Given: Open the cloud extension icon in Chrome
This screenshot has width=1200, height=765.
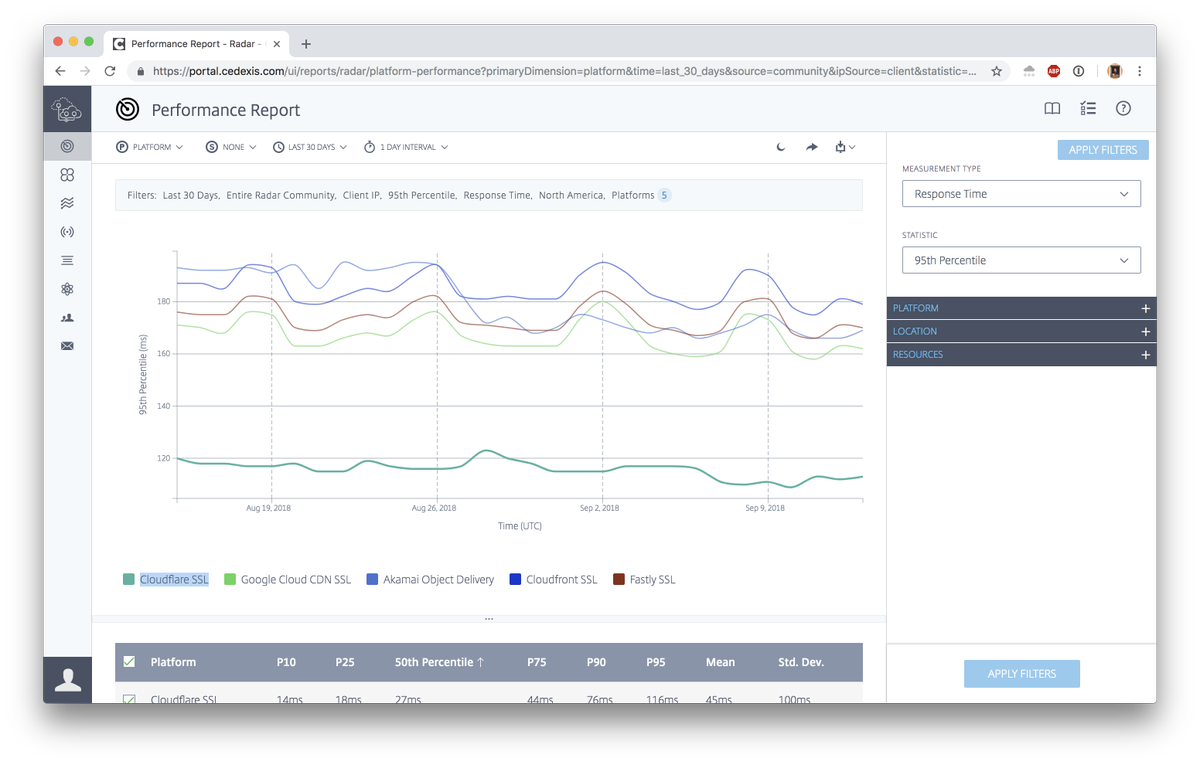Looking at the screenshot, I should [1029, 71].
